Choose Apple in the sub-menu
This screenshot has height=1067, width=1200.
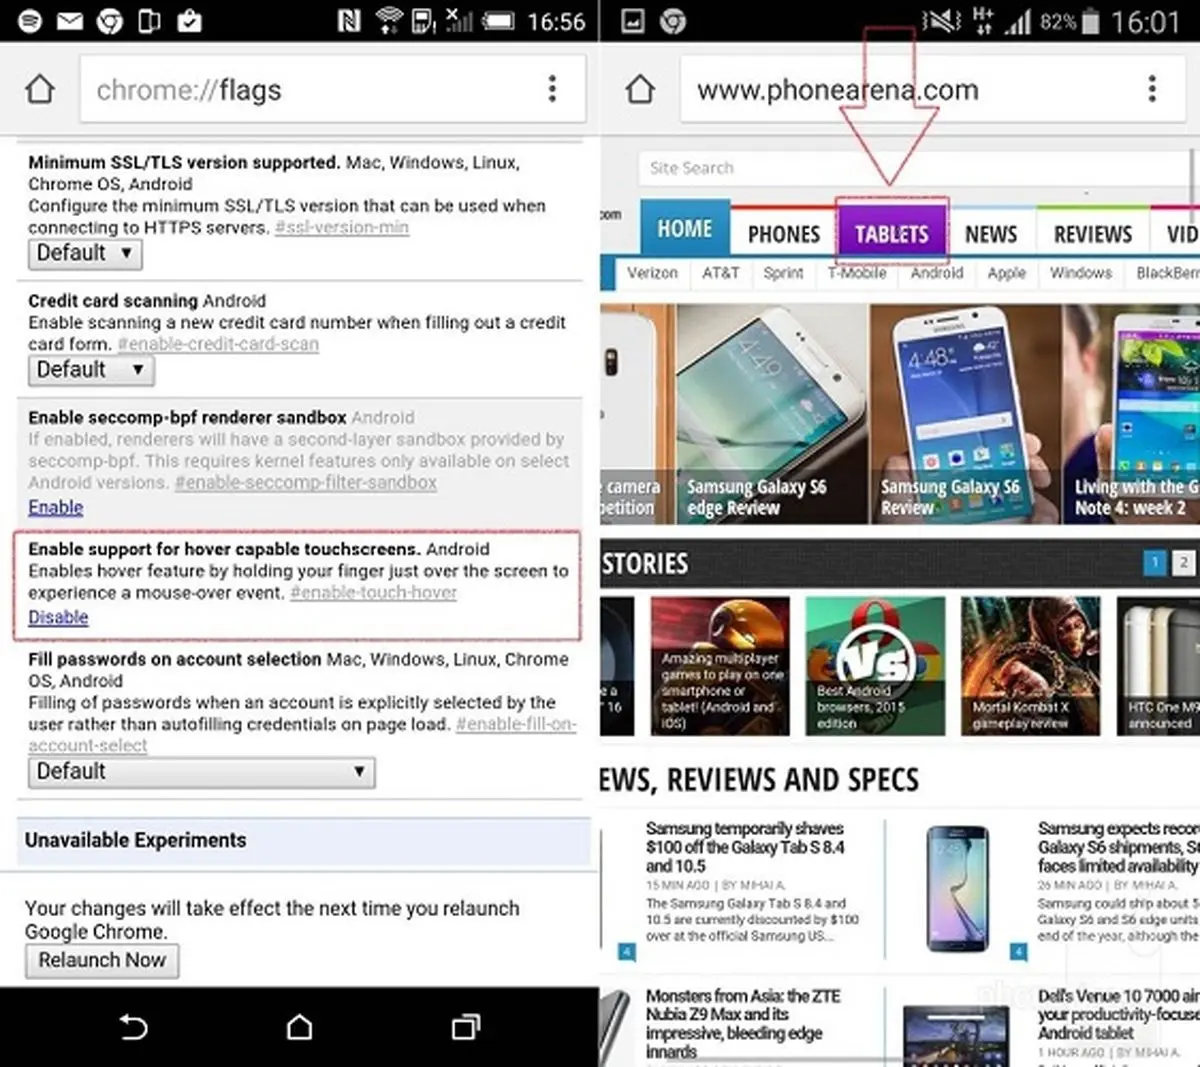pos(1007,273)
